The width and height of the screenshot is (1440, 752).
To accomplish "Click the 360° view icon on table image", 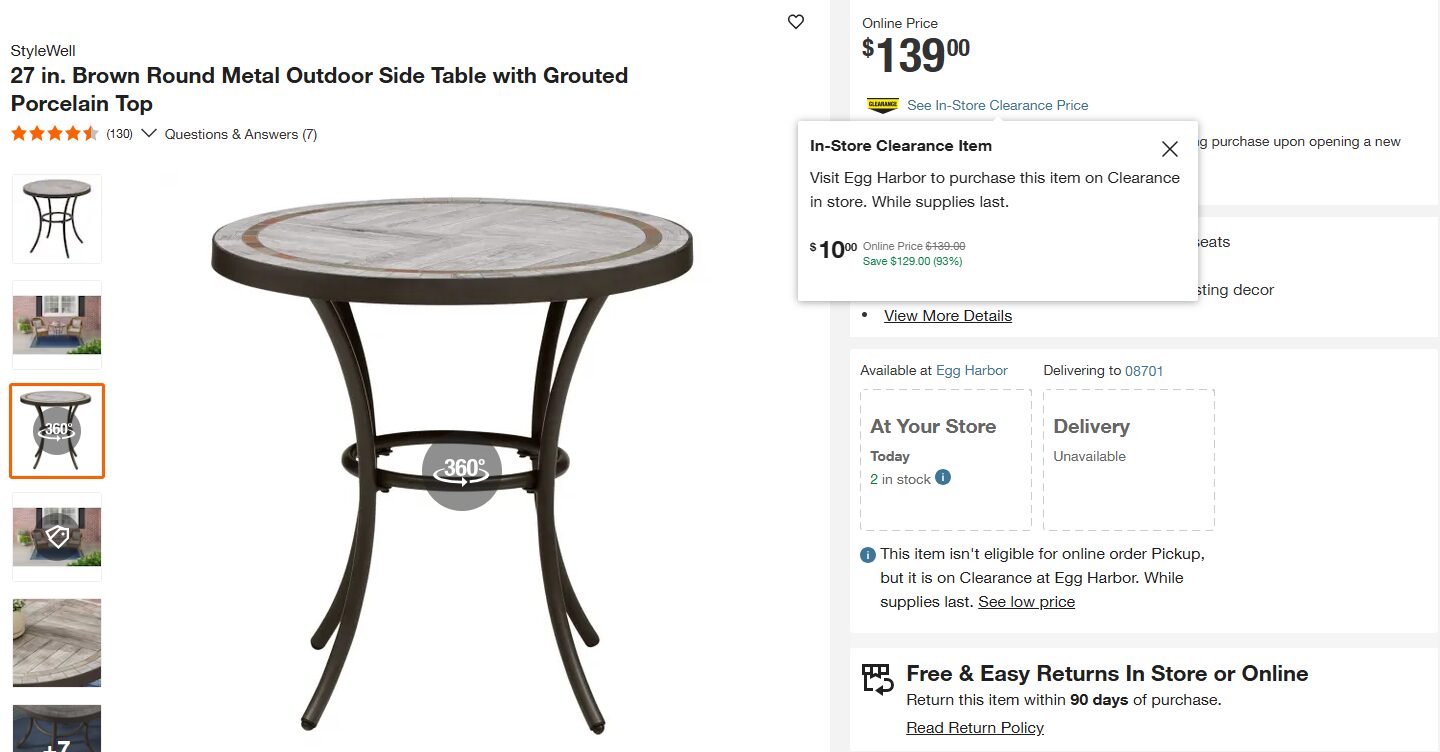I will tap(462, 471).
